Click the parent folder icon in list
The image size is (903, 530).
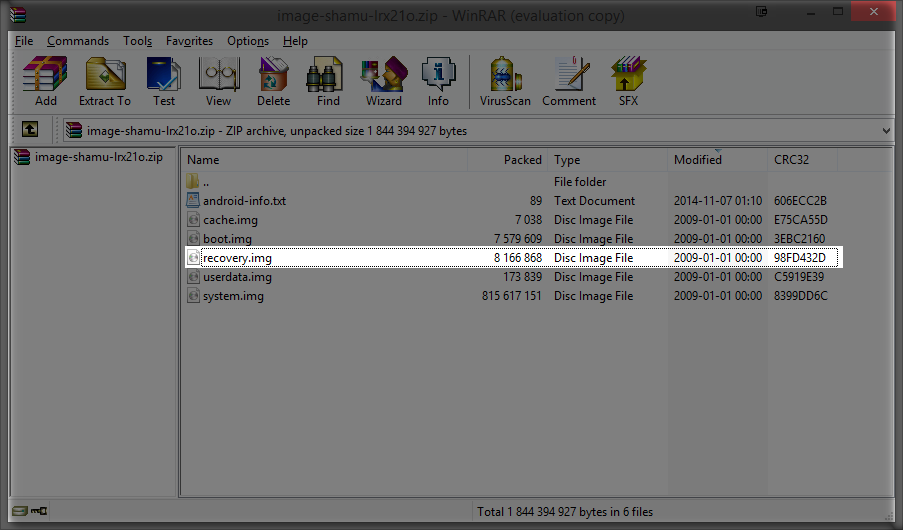193,181
